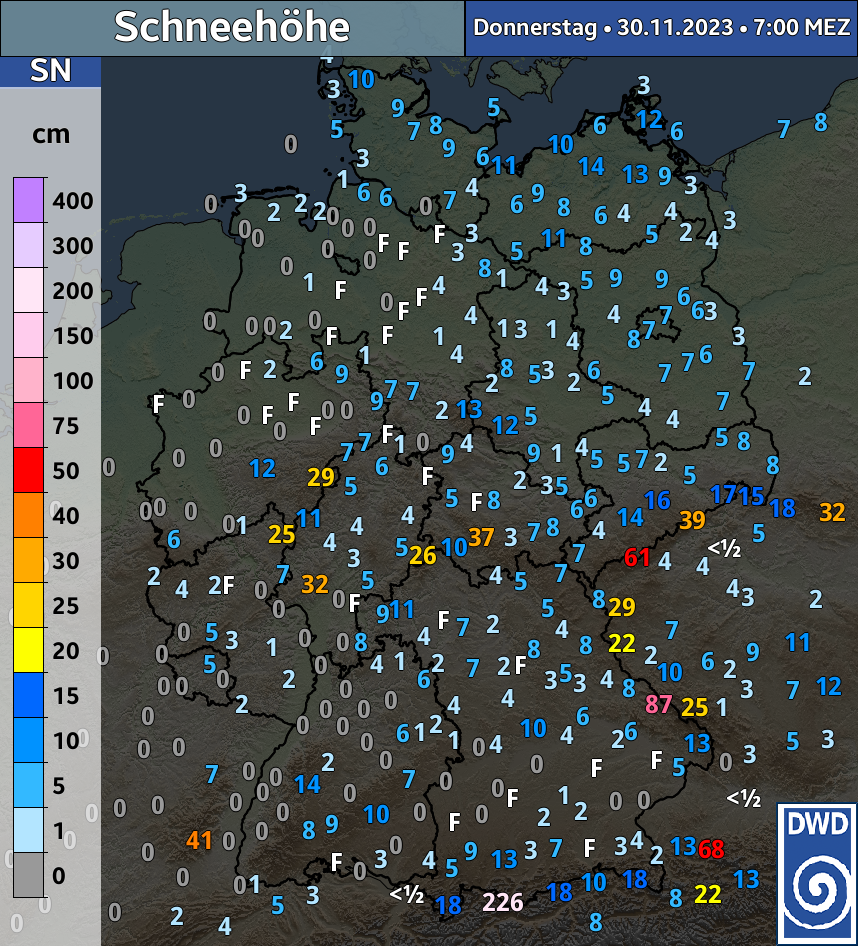Select the red 50 cm legend swatch
The image size is (858, 946).
[28, 470]
